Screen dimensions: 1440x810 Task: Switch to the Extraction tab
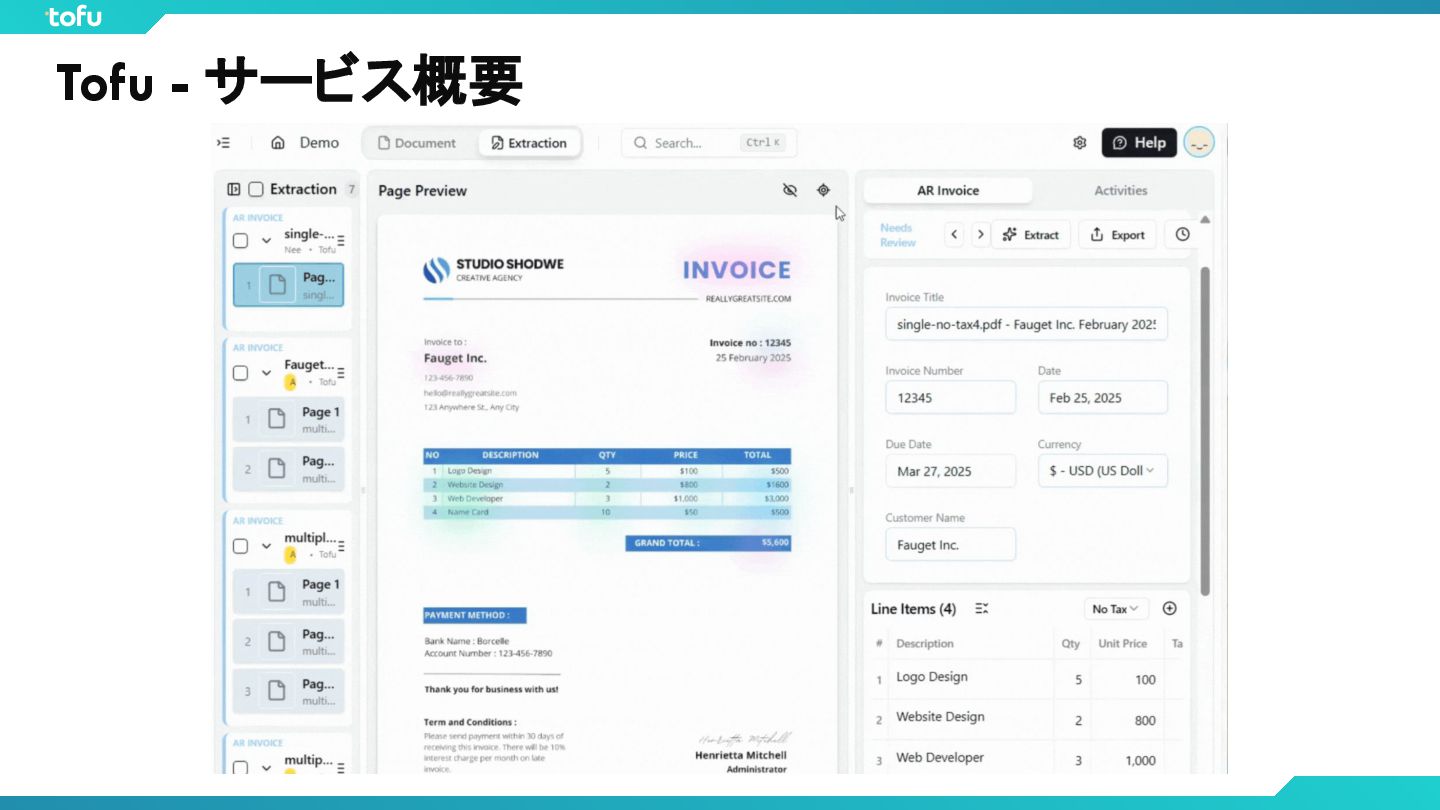[529, 143]
